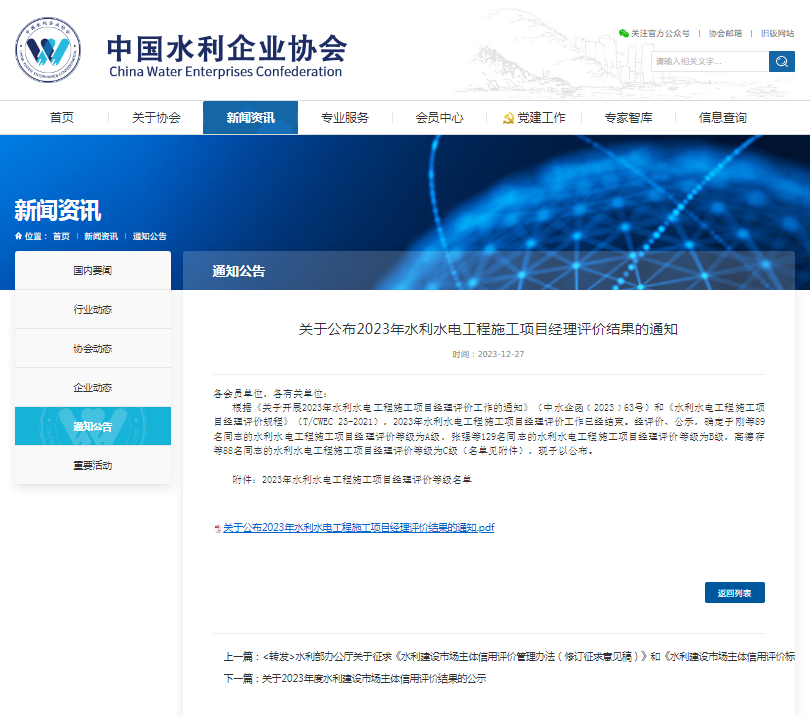
Task: Select 企业动态 in the sidebar
Action: (92, 388)
